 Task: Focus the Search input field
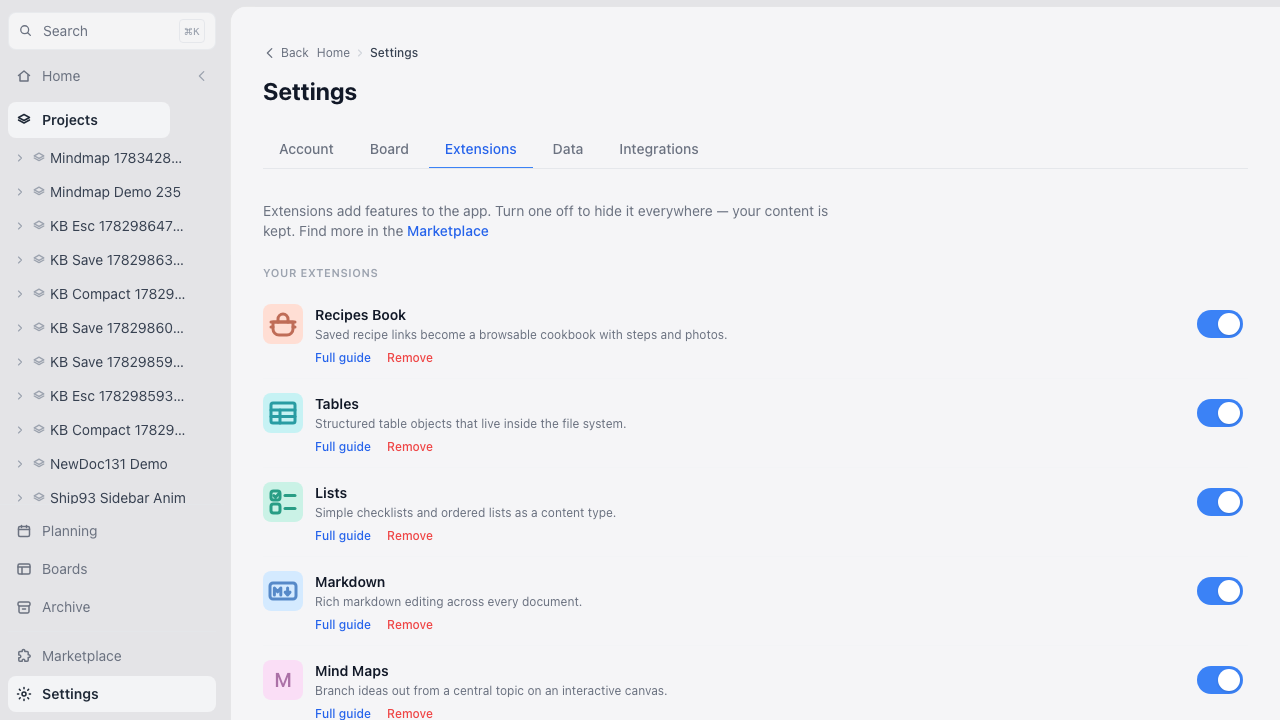pos(112,31)
